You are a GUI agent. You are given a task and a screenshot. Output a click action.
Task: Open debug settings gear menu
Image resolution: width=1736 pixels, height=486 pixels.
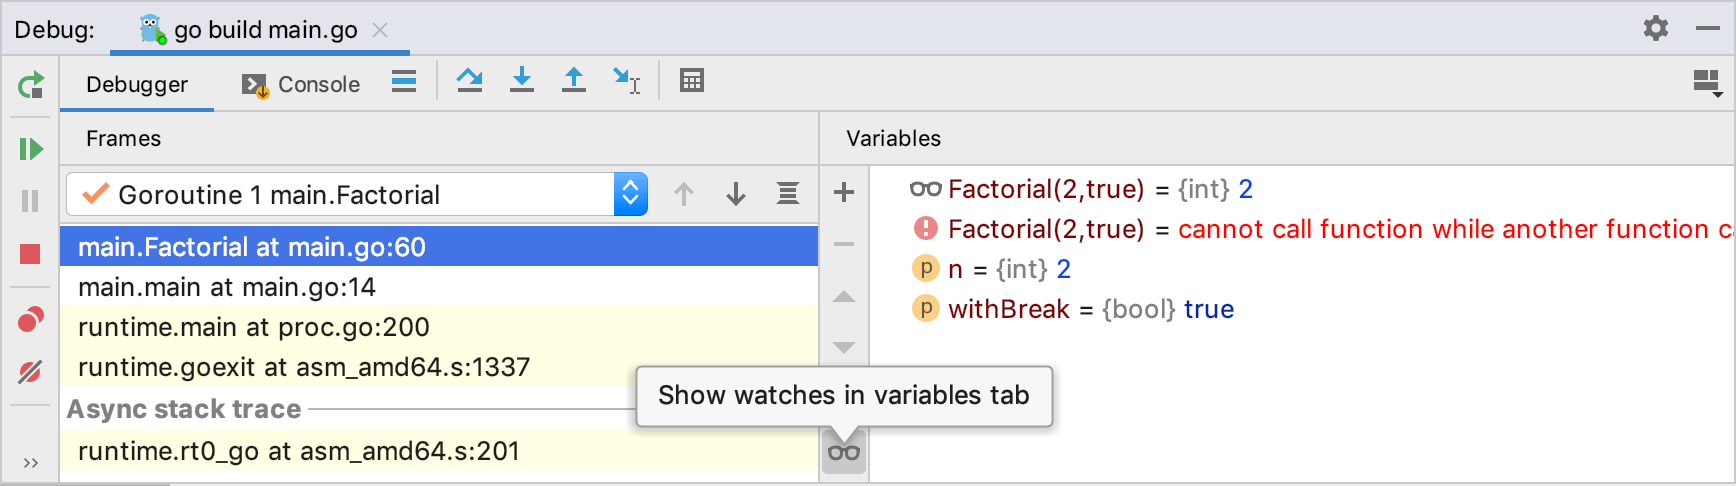point(1656,28)
